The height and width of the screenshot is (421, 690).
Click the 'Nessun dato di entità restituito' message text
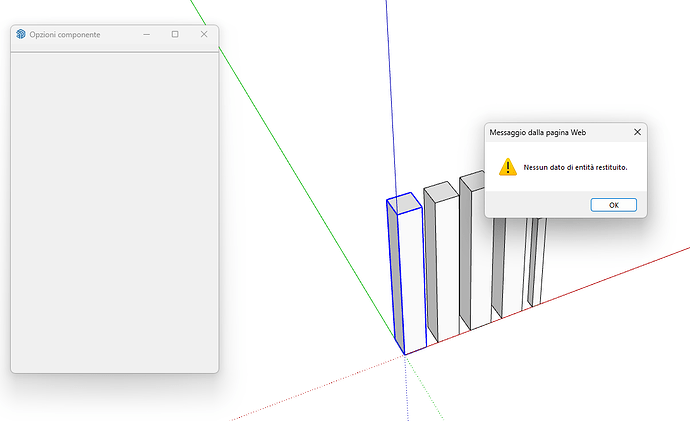point(575,167)
